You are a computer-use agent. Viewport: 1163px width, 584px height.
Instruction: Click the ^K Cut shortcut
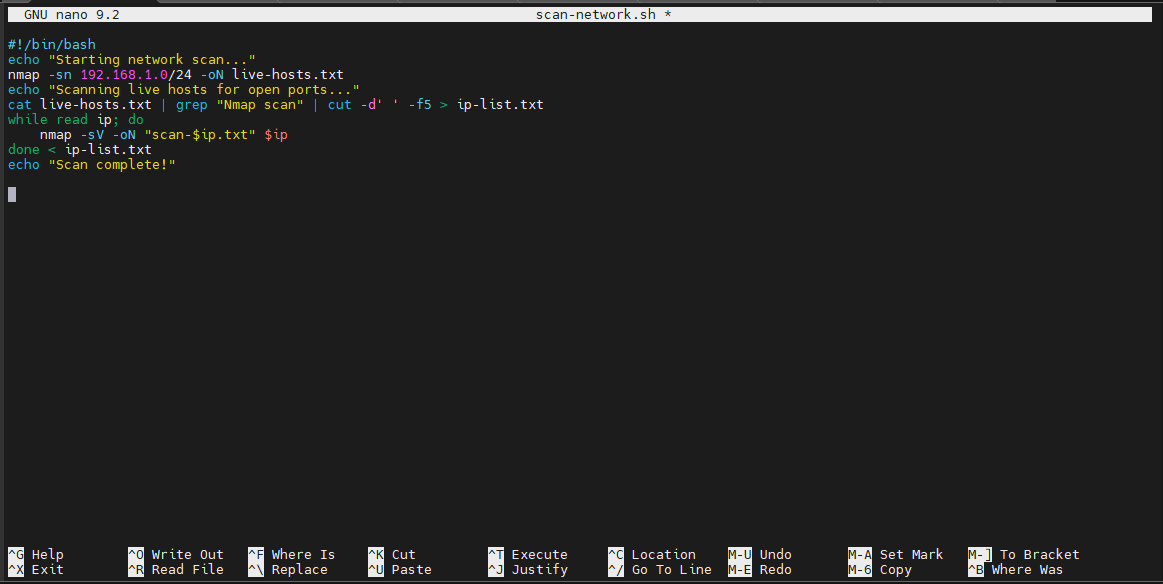392,554
